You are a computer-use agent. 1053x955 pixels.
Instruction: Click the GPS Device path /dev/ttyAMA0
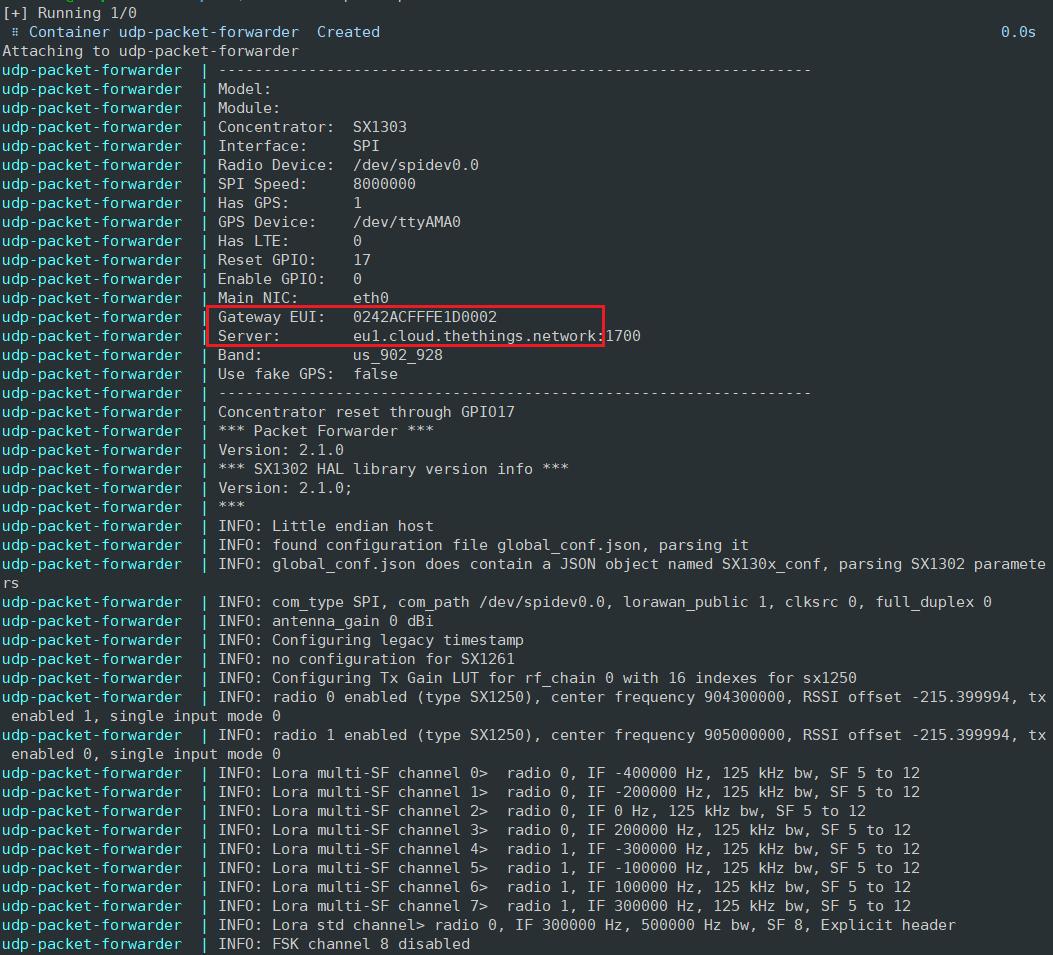406,222
